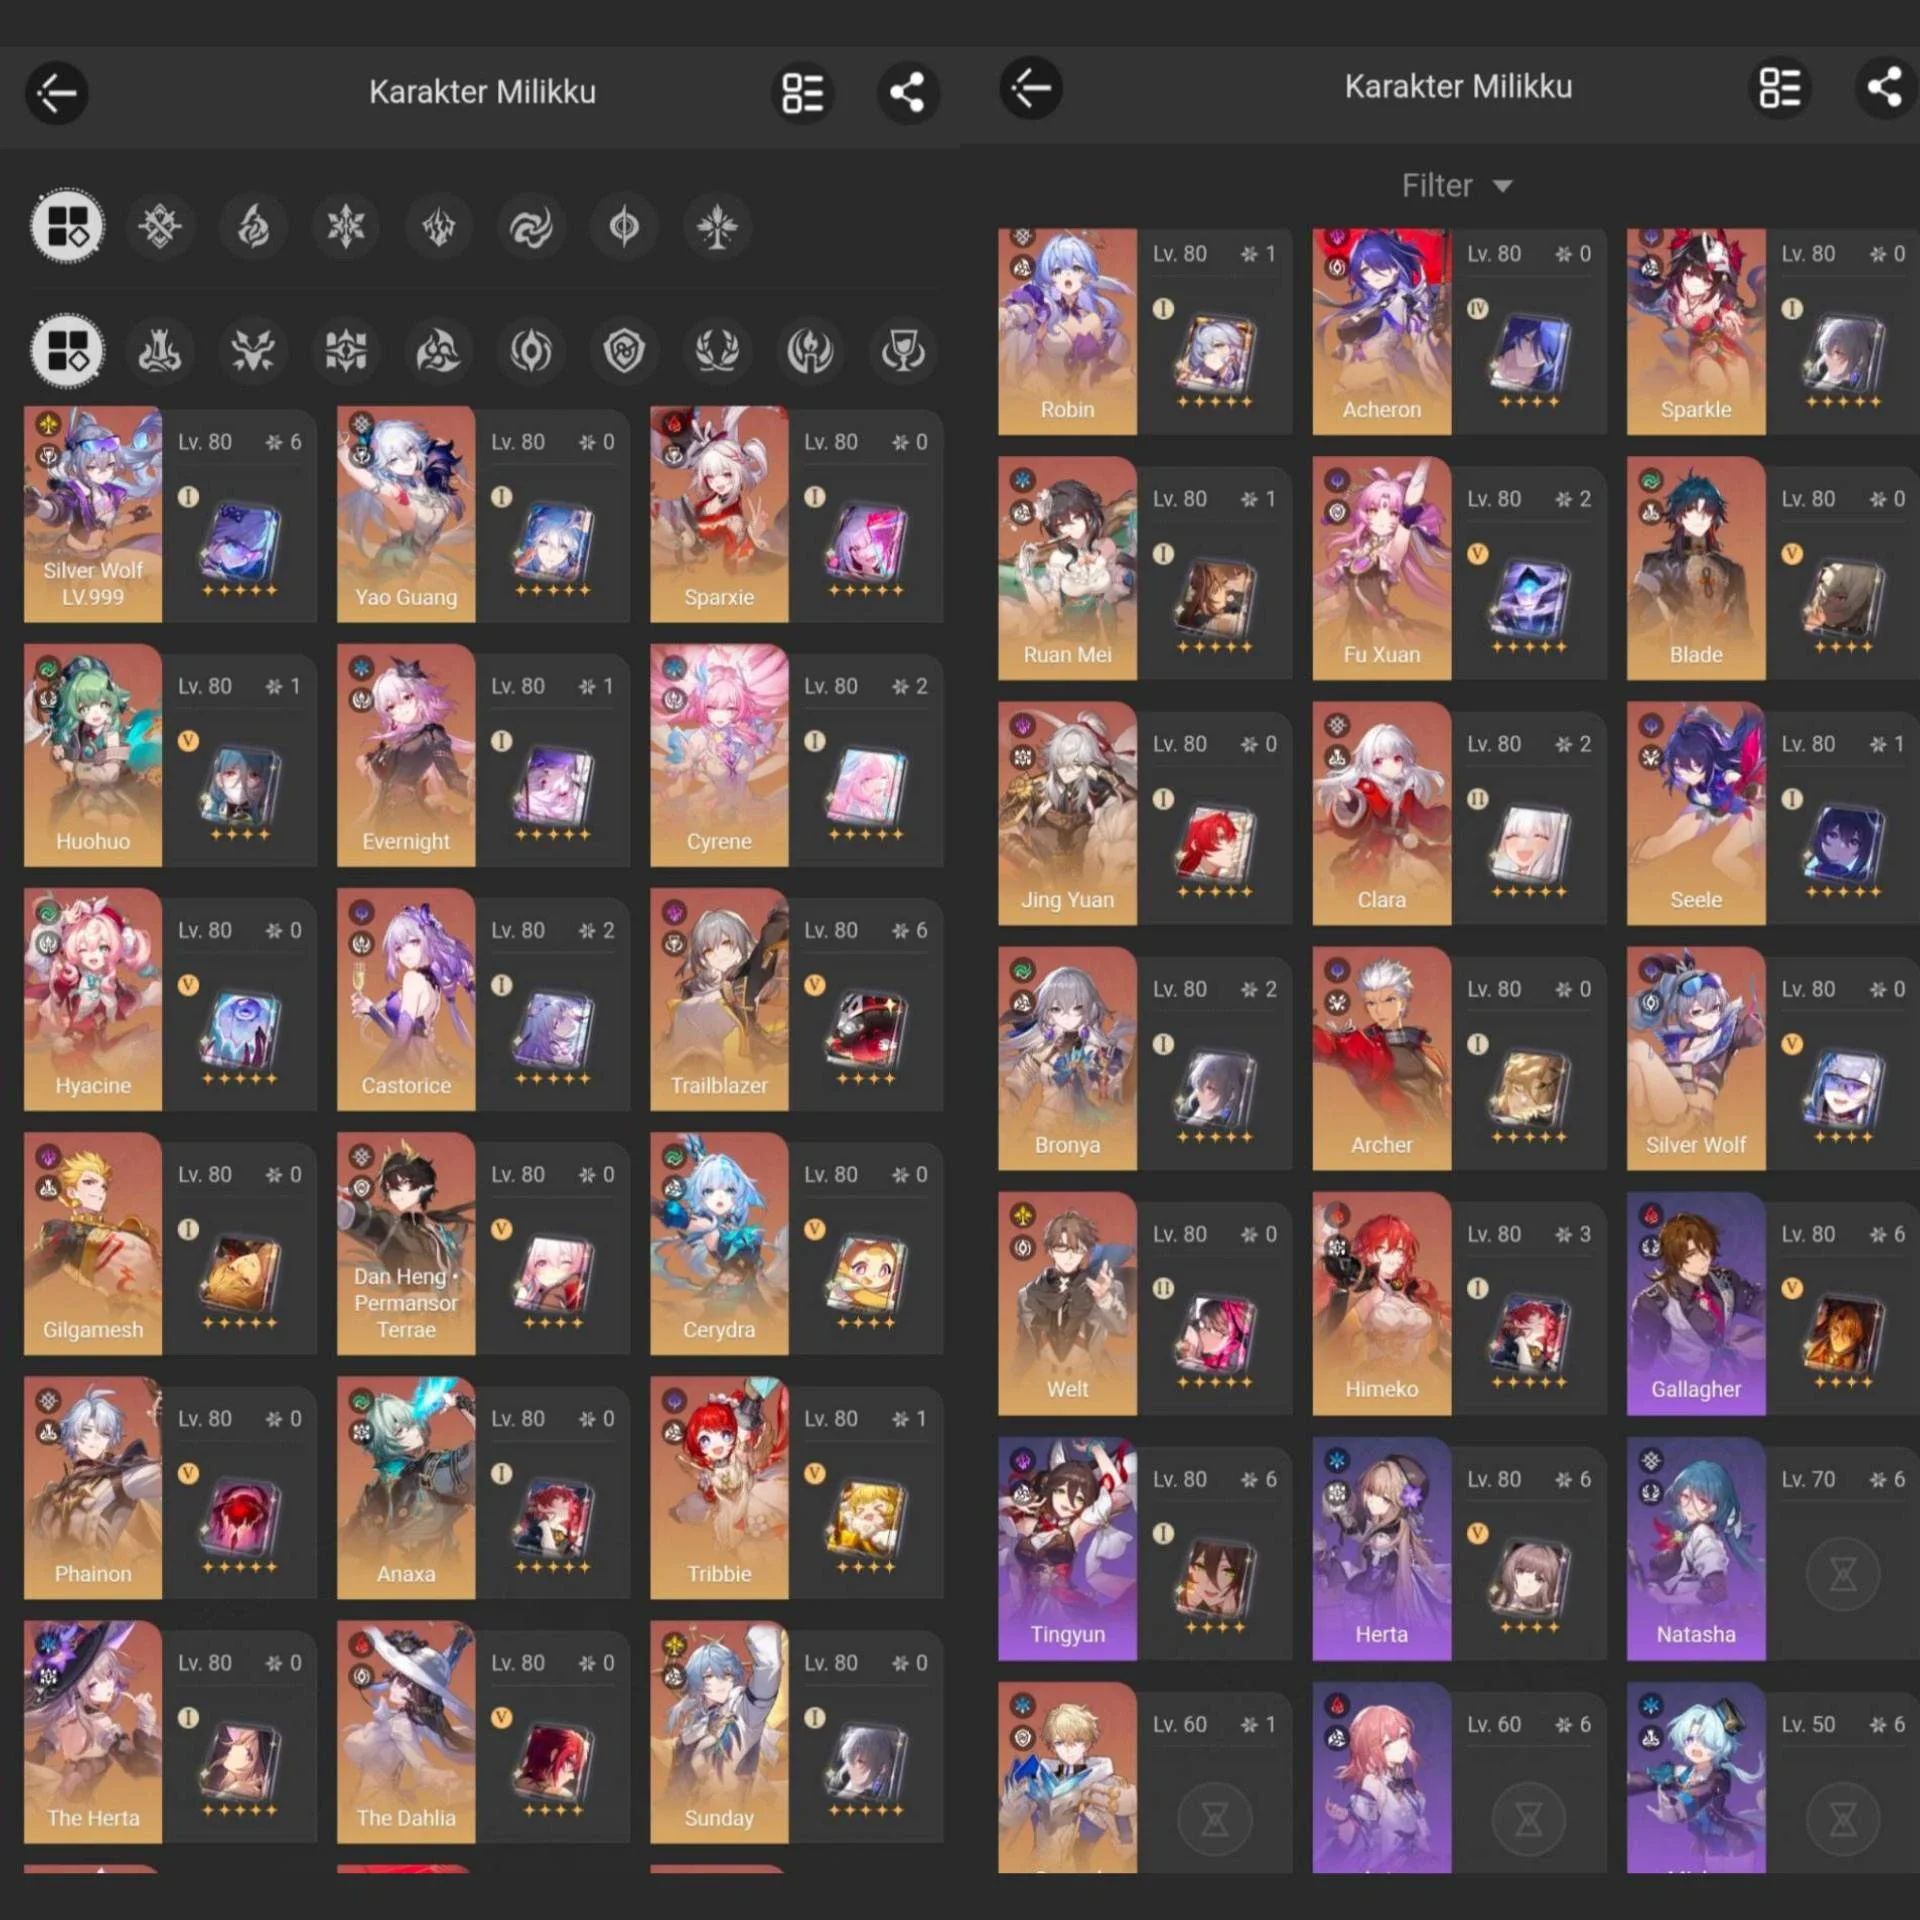Viewport: 1920px width, 1920px height.
Task: Go back from the left Karakter Milikku panel
Action: coord(57,93)
